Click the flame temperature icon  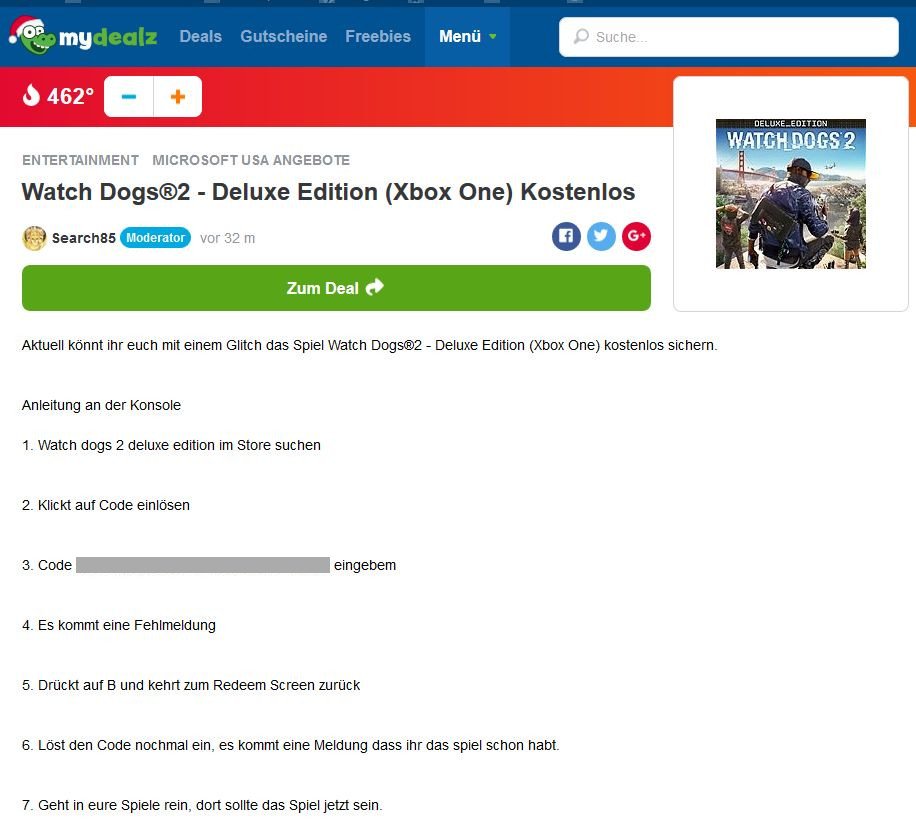click(31, 95)
